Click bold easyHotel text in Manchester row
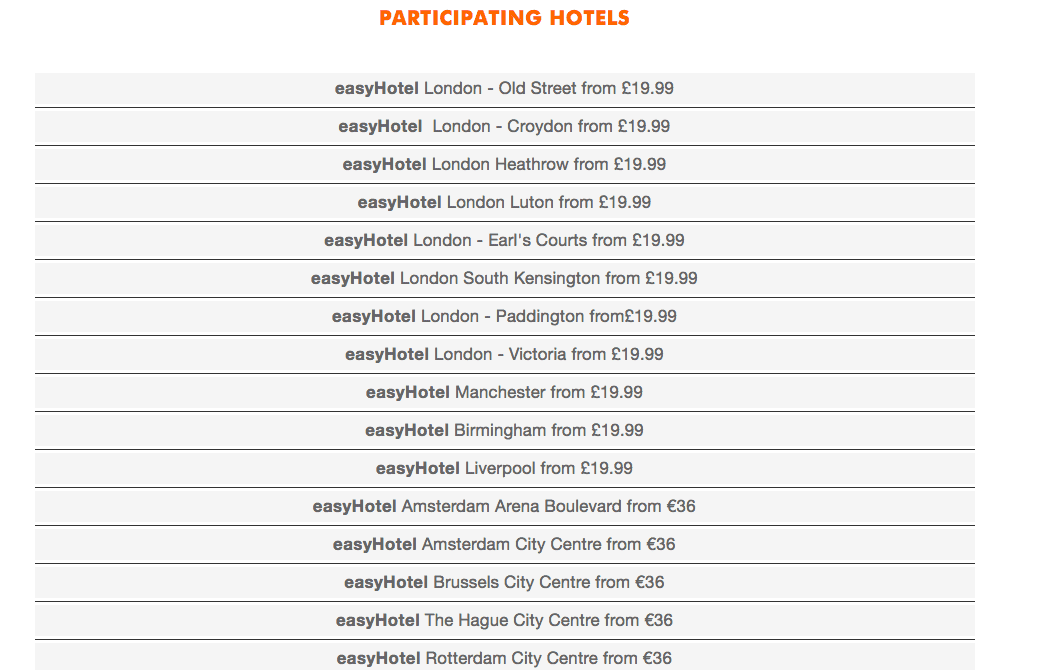Screen dimensions: 1050x670 408,393
